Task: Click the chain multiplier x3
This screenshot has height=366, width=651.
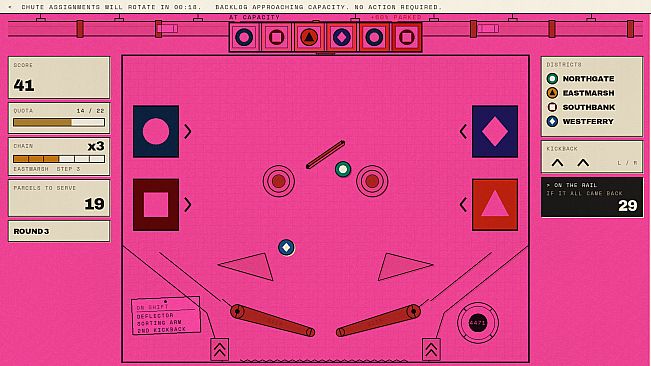Action: pyautogui.click(x=96, y=146)
